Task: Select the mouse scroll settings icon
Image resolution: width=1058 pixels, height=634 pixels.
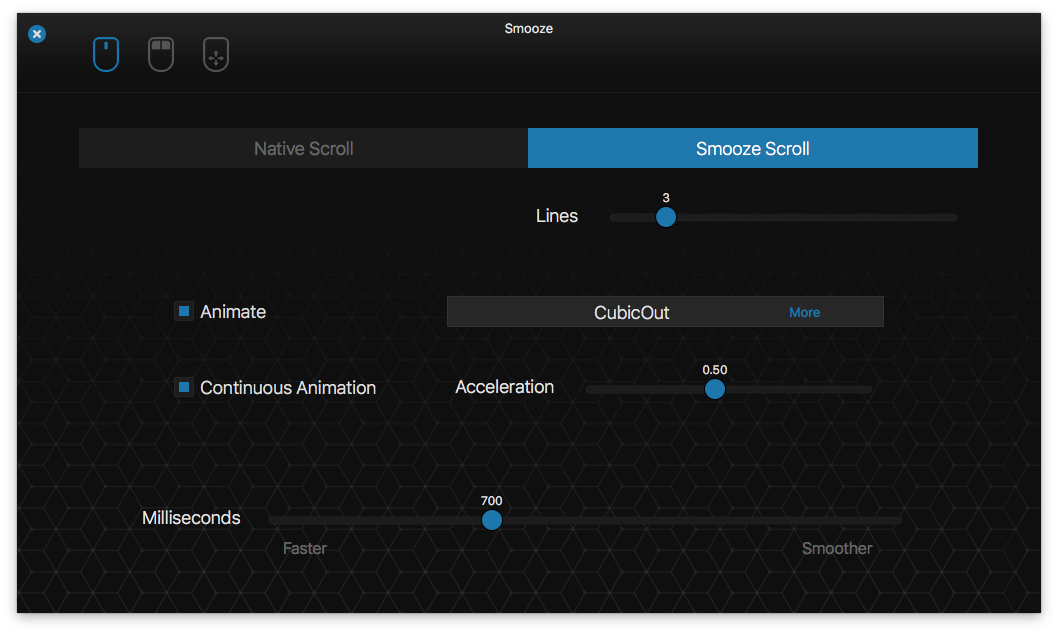Action: coord(106,54)
